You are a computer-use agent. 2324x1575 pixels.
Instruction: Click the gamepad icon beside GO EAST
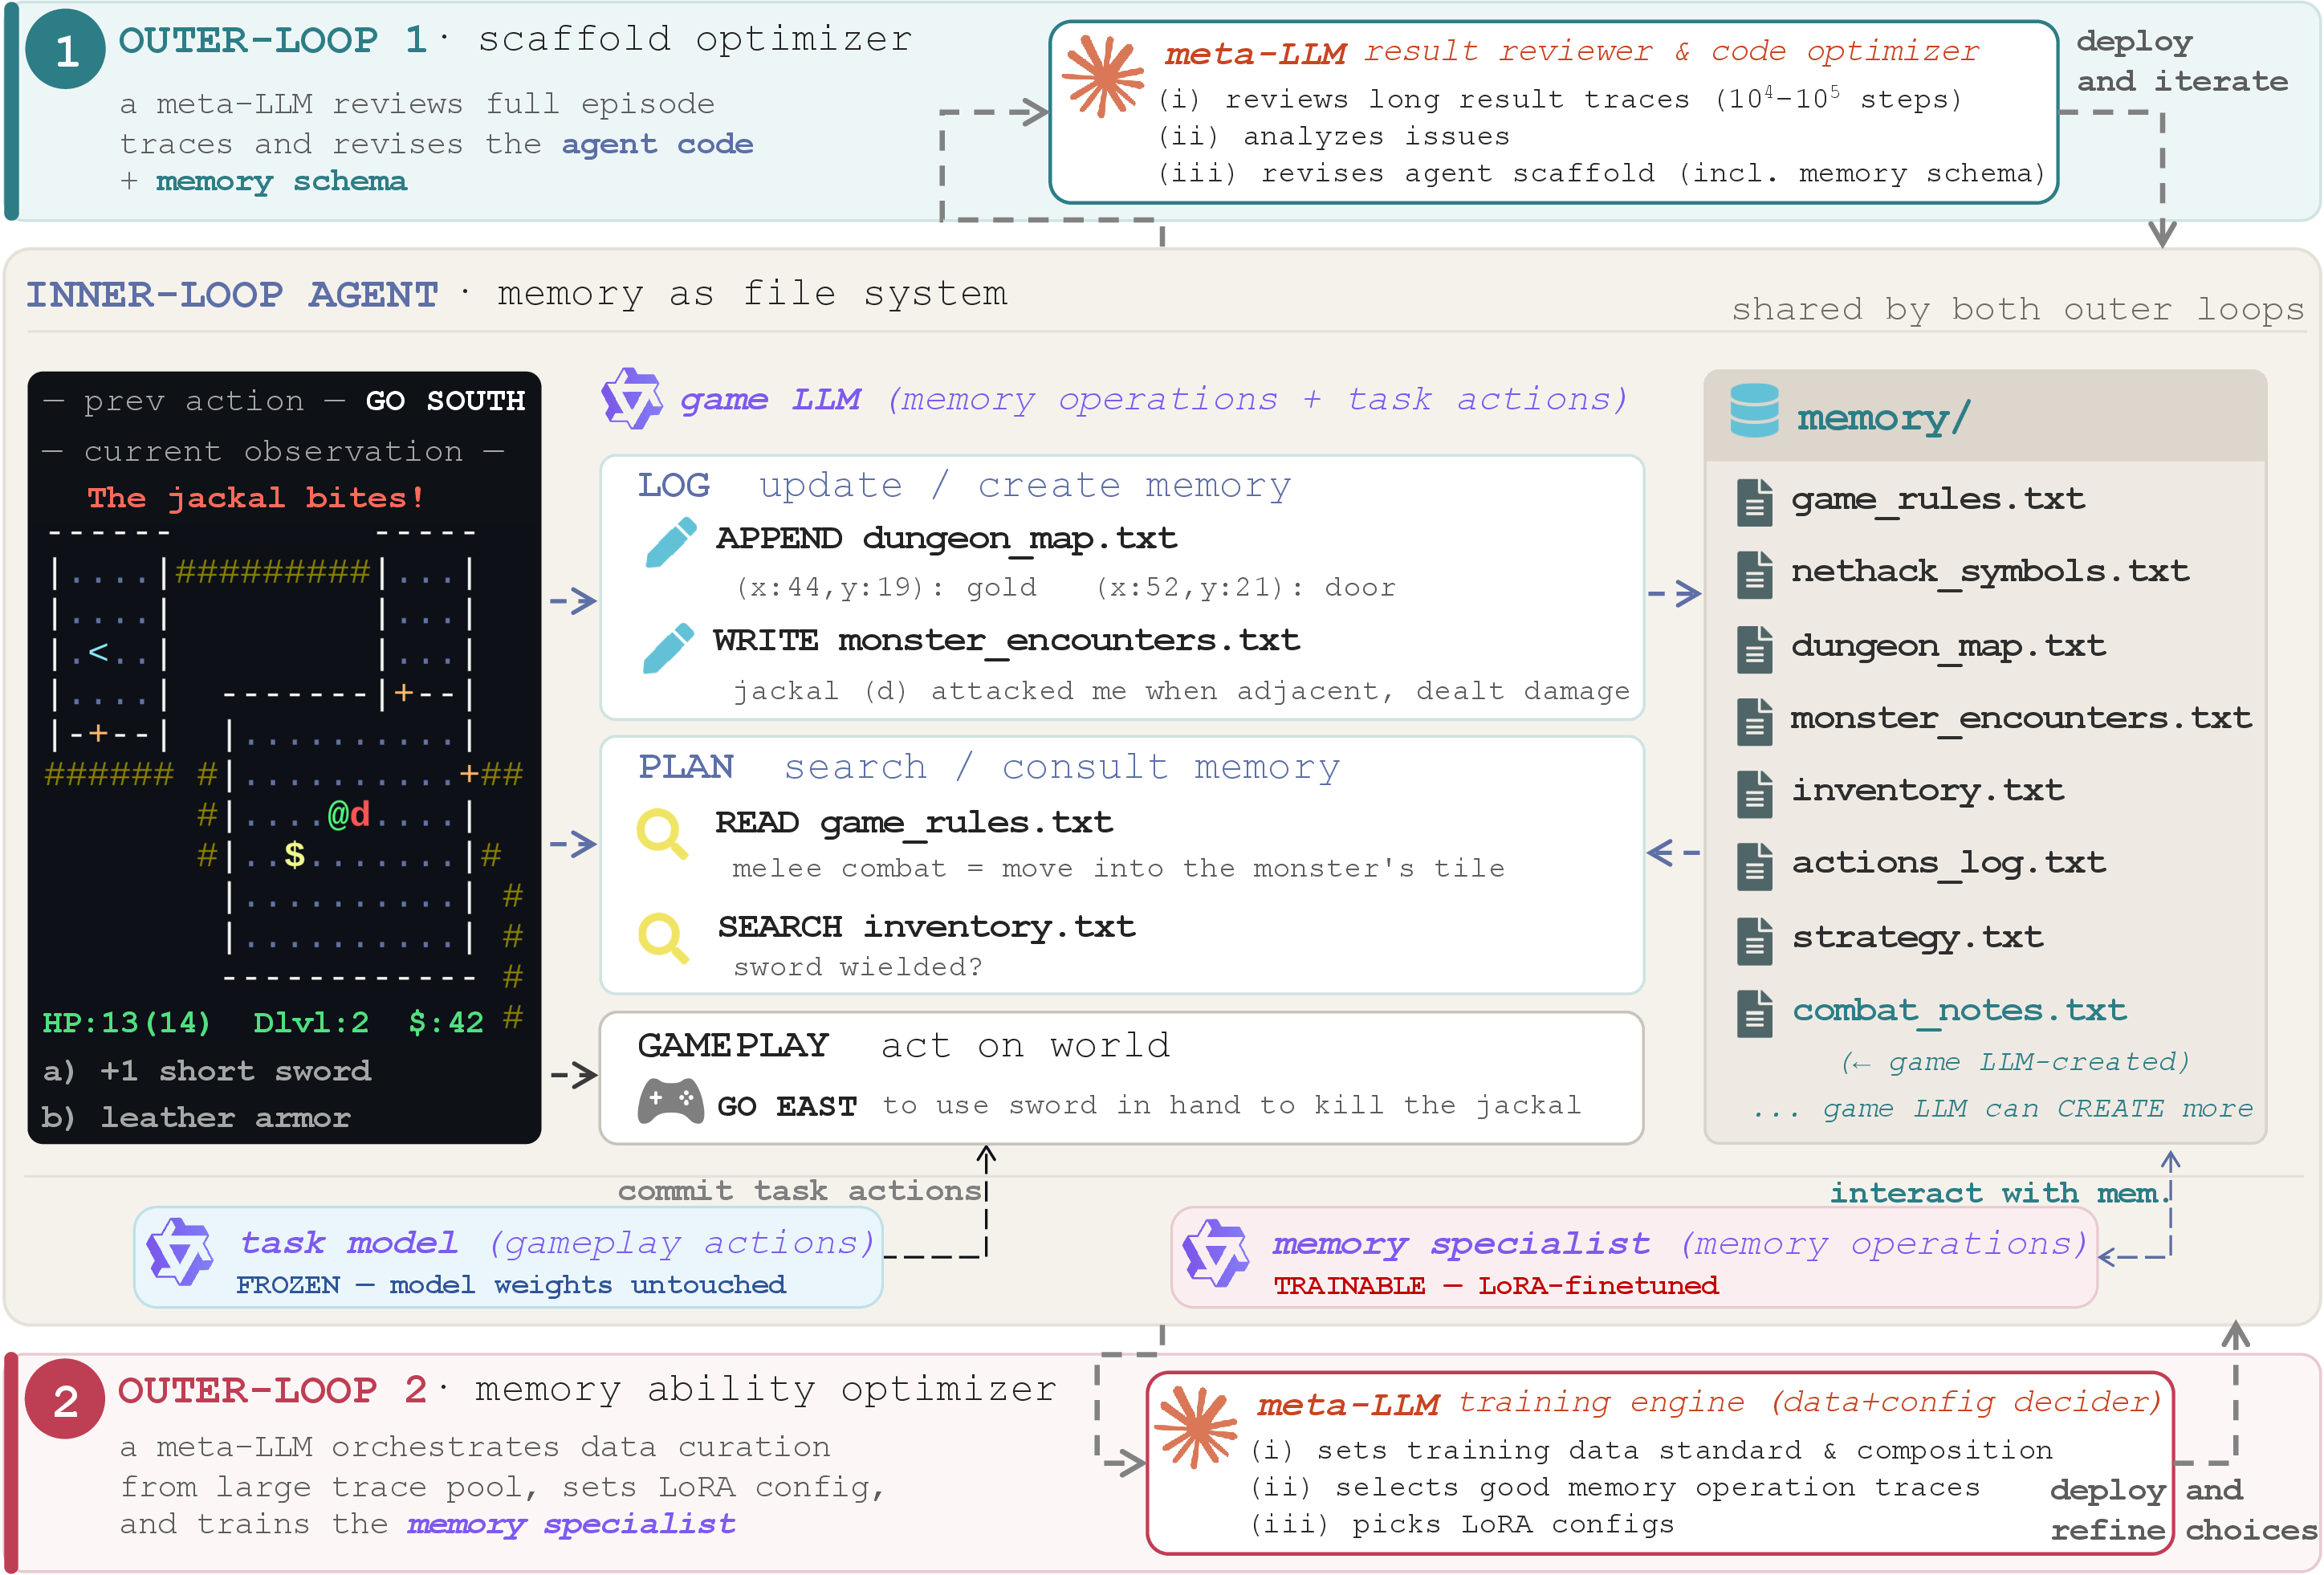(670, 1100)
